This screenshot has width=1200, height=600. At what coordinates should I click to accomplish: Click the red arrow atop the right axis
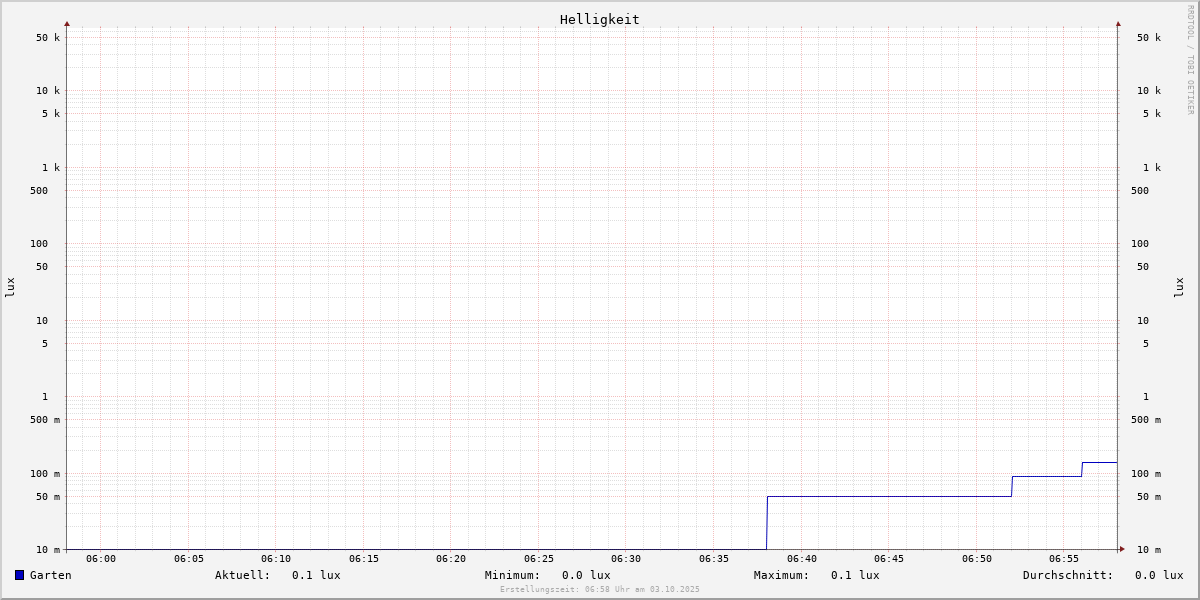point(1118,23)
